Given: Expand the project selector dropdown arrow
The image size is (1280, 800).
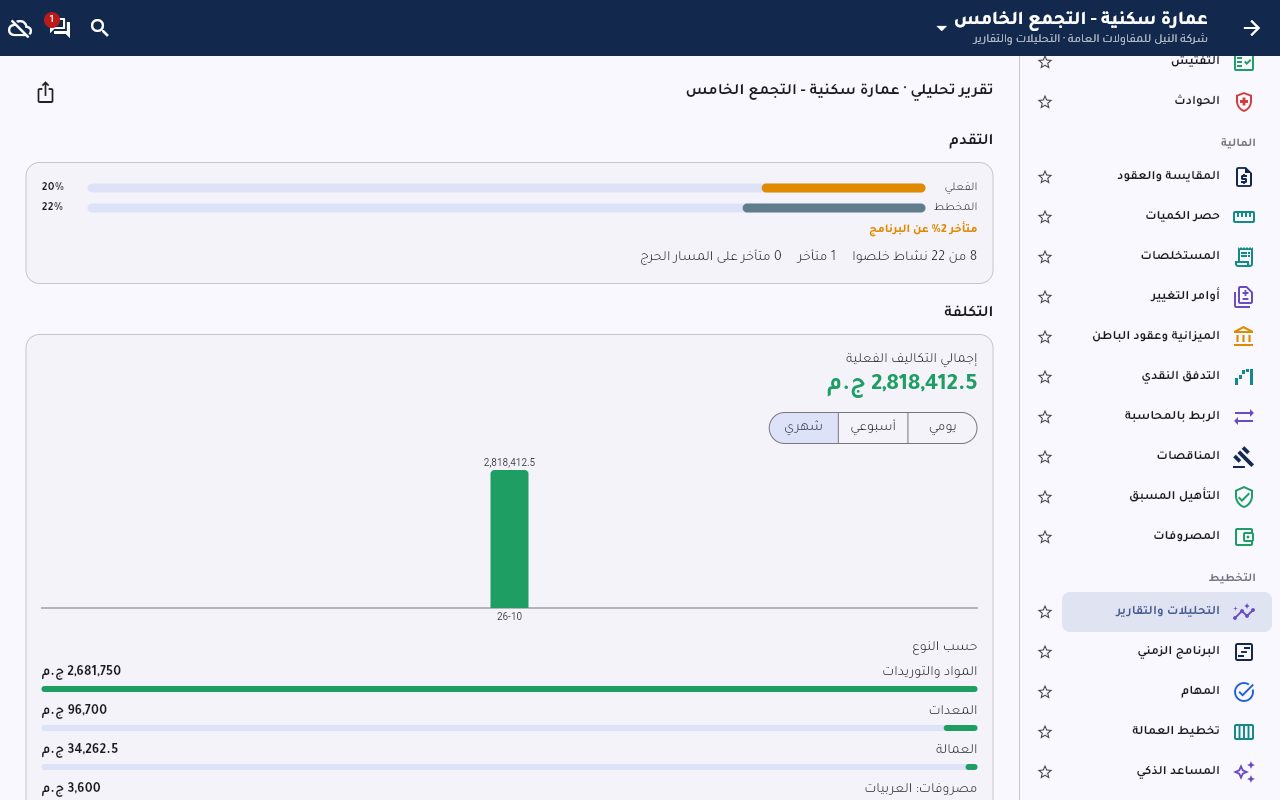Looking at the screenshot, I should coord(941,28).
